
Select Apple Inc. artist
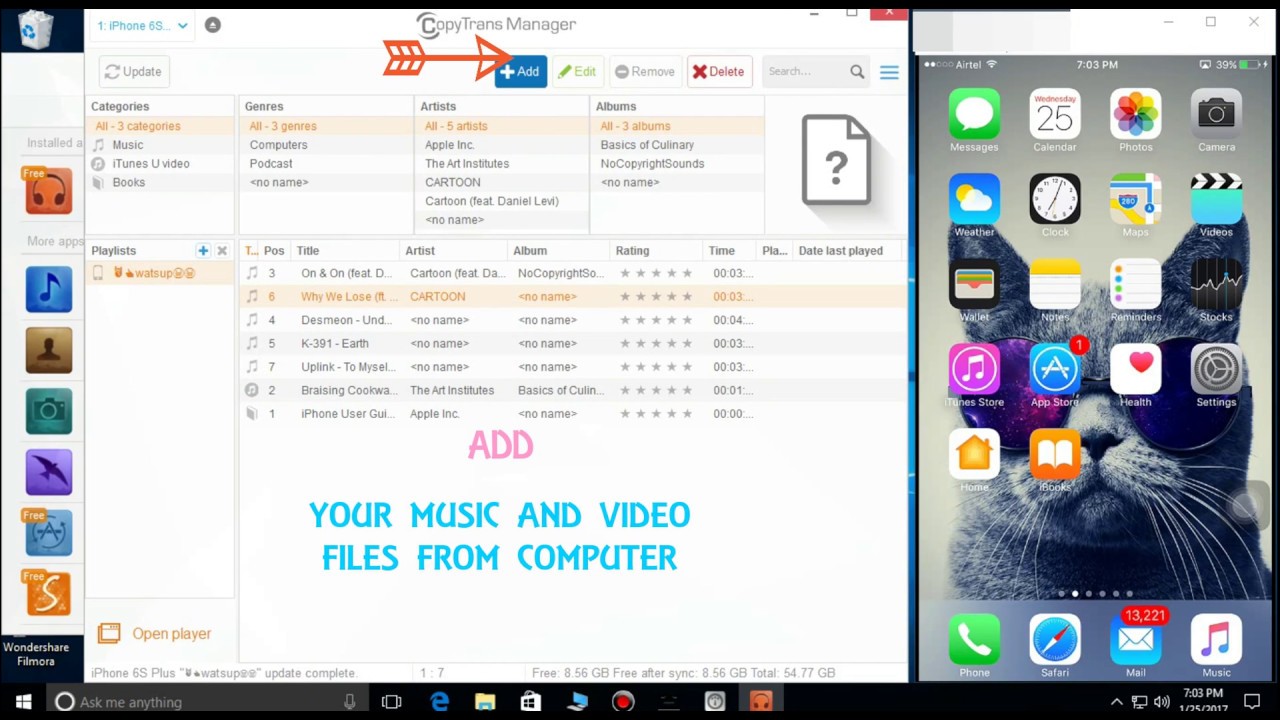pyautogui.click(x=449, y=145)
